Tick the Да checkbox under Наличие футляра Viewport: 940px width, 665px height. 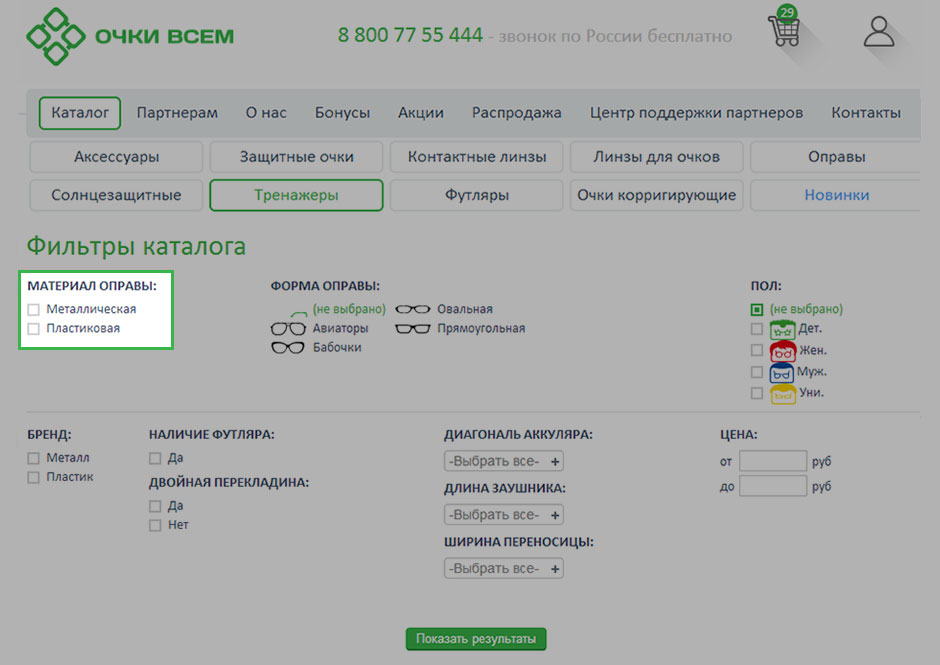coord(155,459)
